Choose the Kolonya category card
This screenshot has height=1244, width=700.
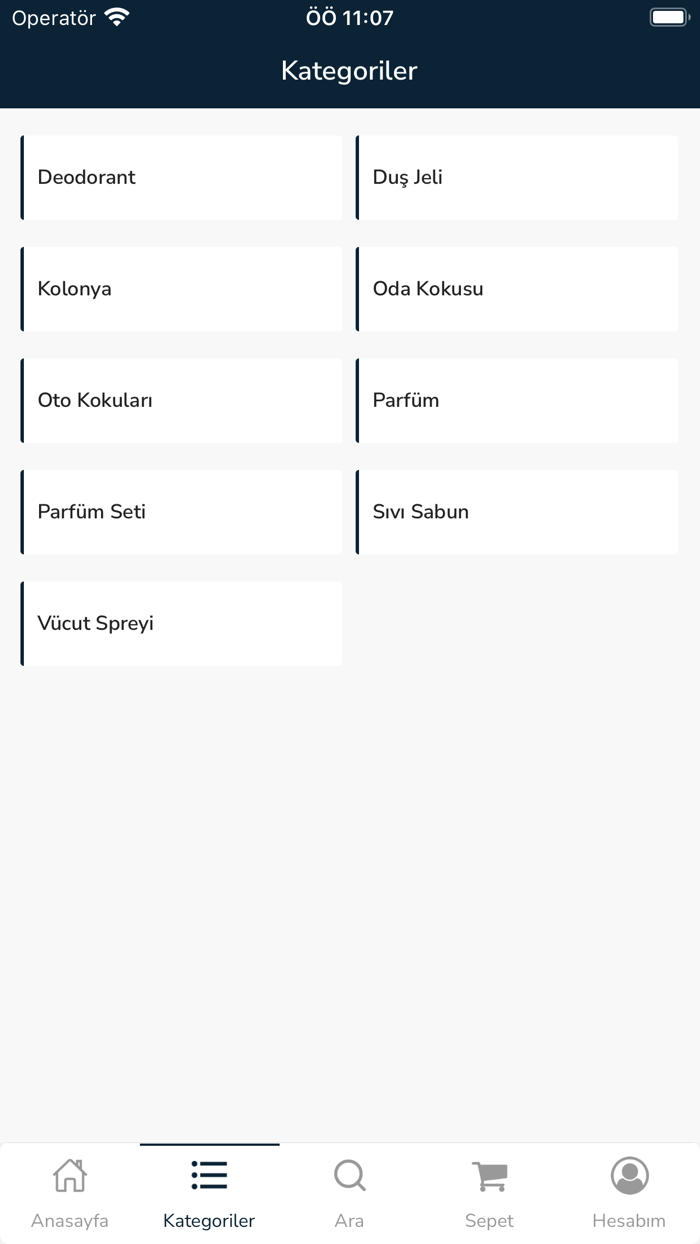click(x=181, y=289)
